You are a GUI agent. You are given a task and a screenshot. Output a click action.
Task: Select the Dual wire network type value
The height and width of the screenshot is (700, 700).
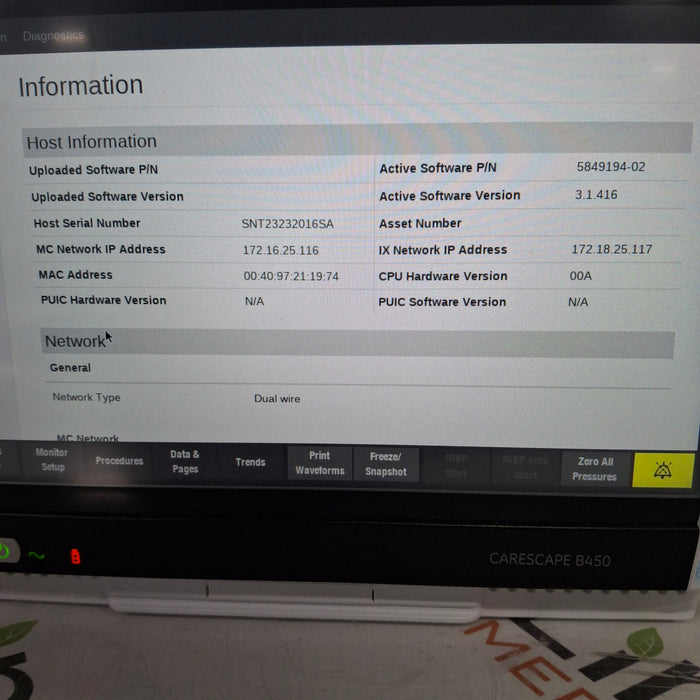click(277, 399)
